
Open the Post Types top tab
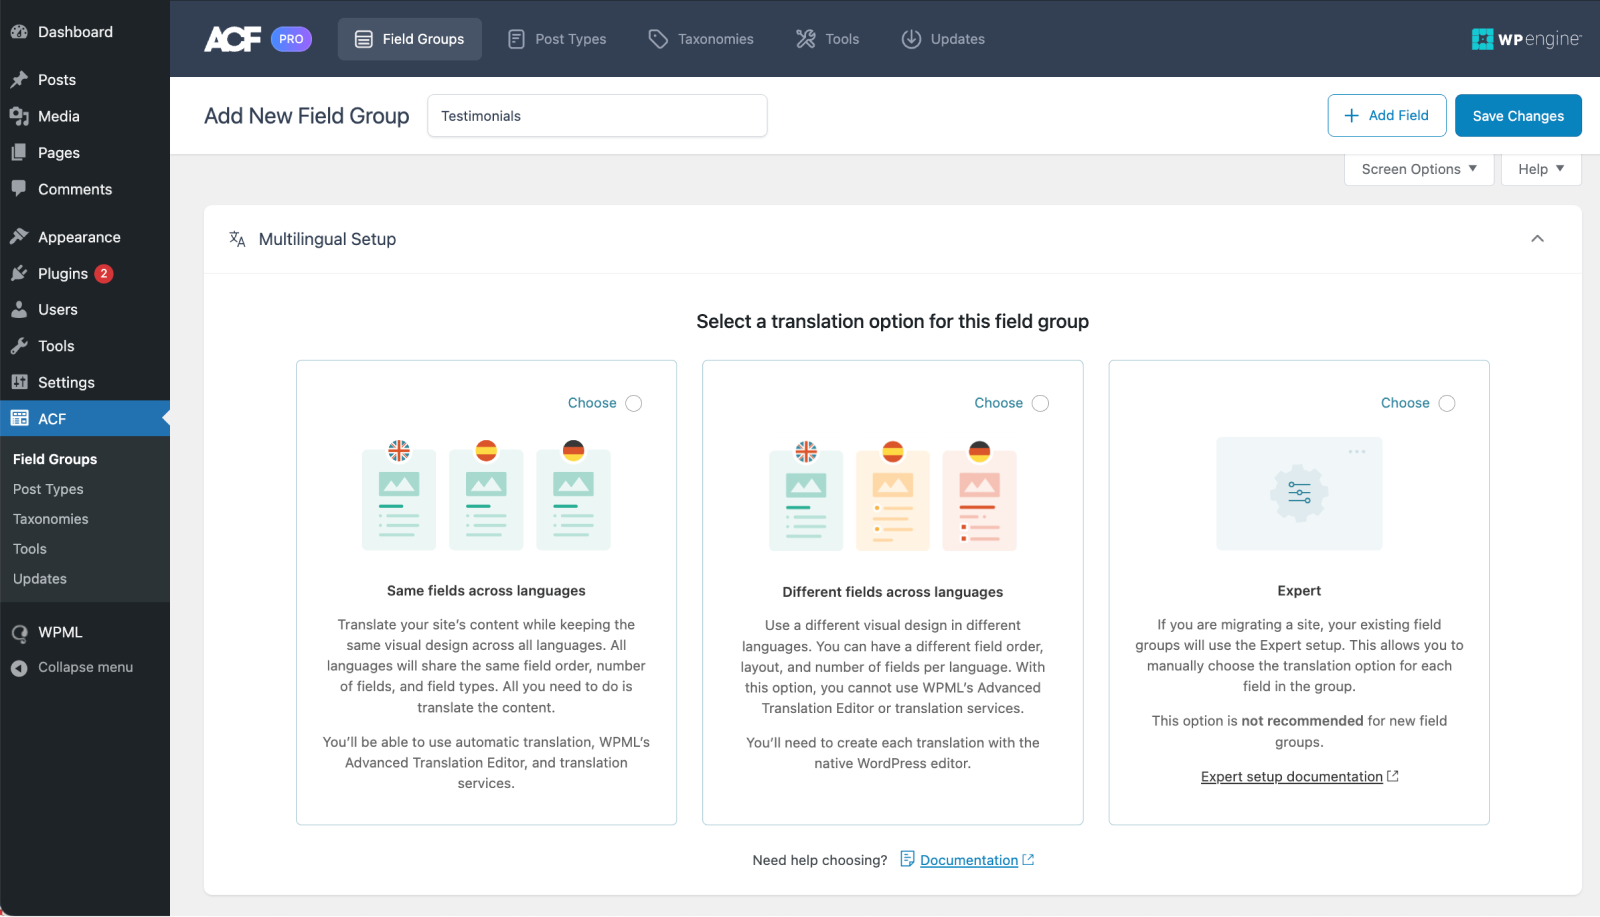coord(558,39)
